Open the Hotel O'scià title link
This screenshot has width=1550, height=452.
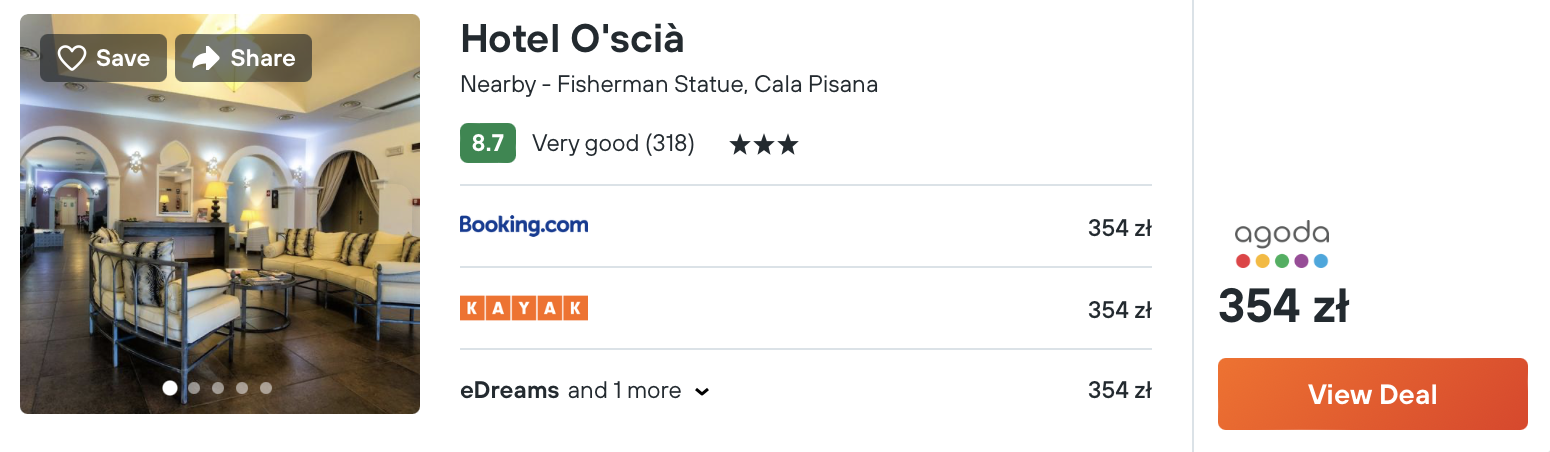[572, 39]
